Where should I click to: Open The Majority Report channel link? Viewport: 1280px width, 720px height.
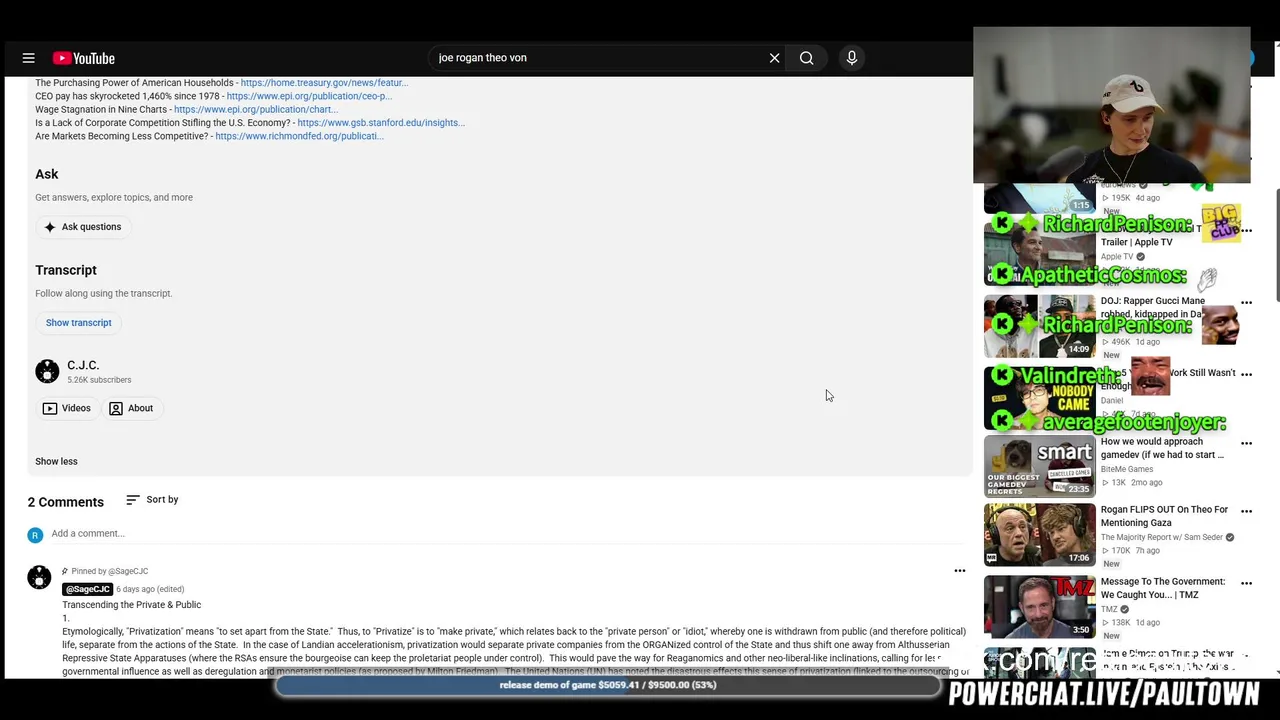[1162, 537]
